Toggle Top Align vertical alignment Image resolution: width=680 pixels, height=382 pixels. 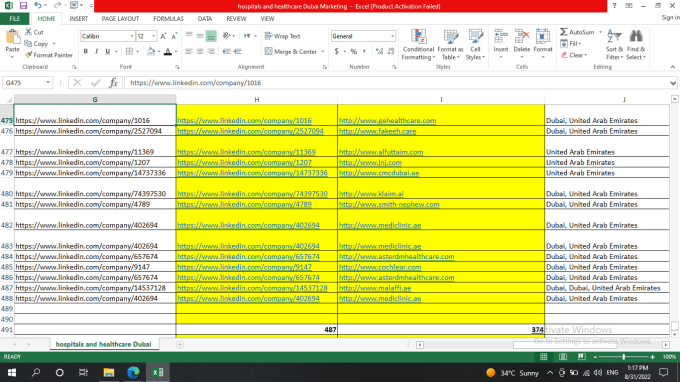(189, 36)
